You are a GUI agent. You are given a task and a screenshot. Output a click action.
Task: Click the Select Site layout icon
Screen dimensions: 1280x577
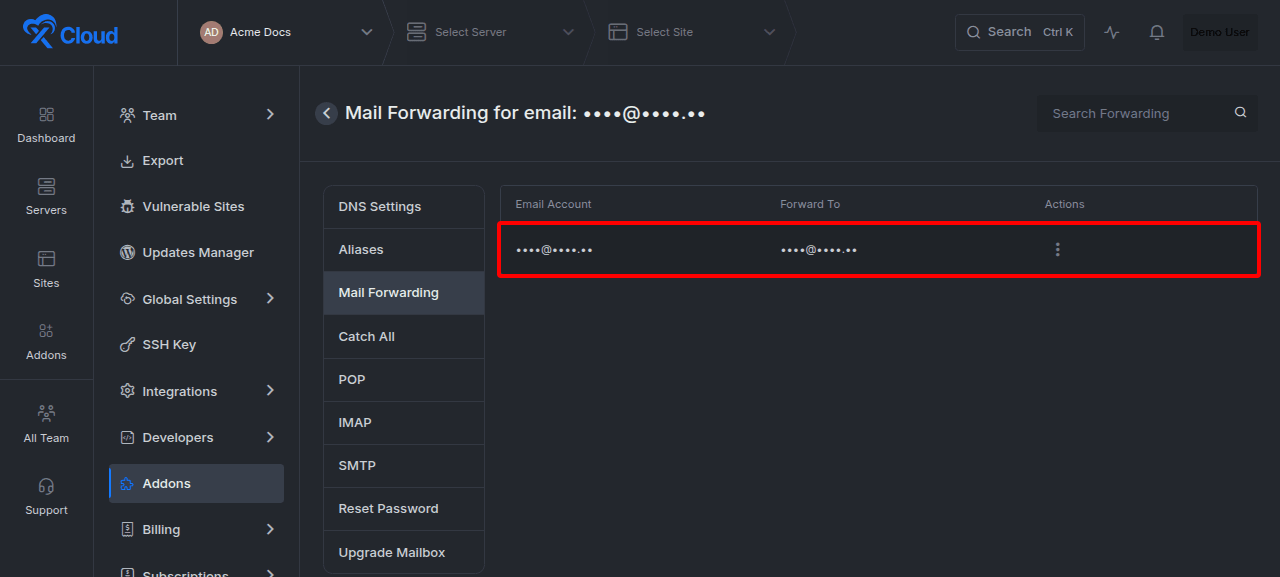[x=618, y=32]
